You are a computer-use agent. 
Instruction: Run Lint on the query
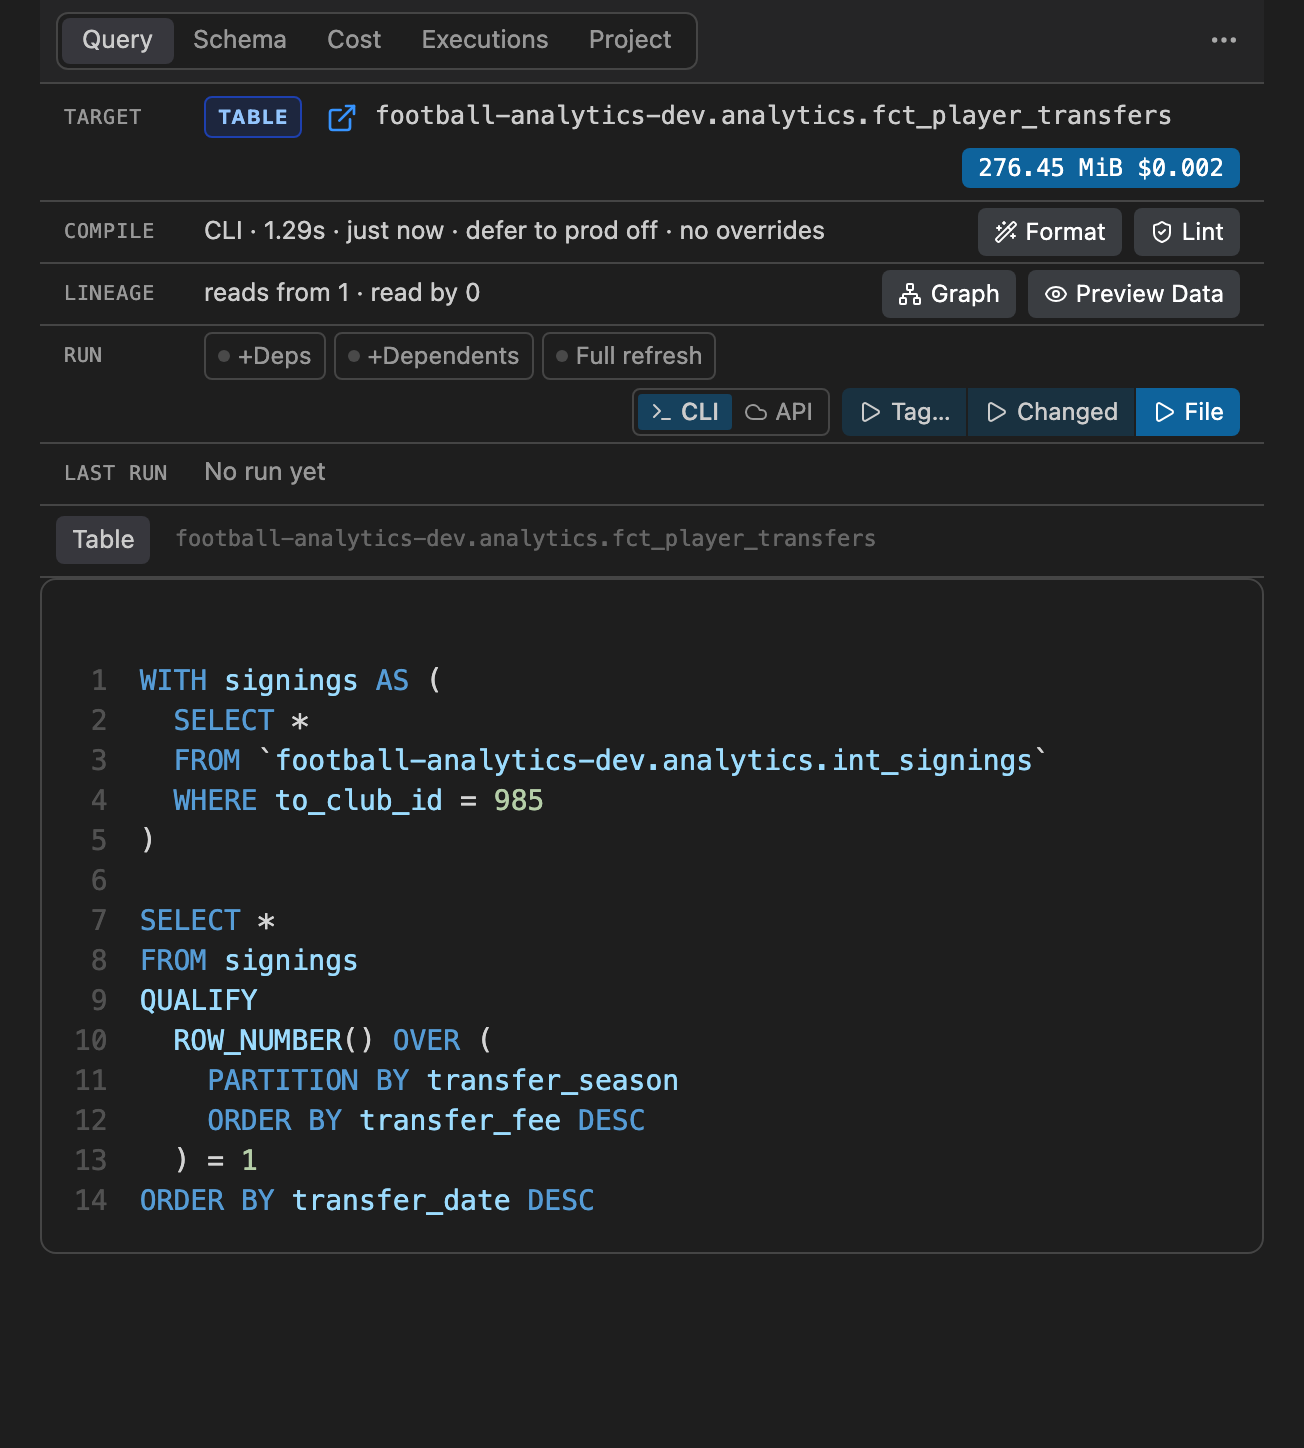tap(1187, 232)
